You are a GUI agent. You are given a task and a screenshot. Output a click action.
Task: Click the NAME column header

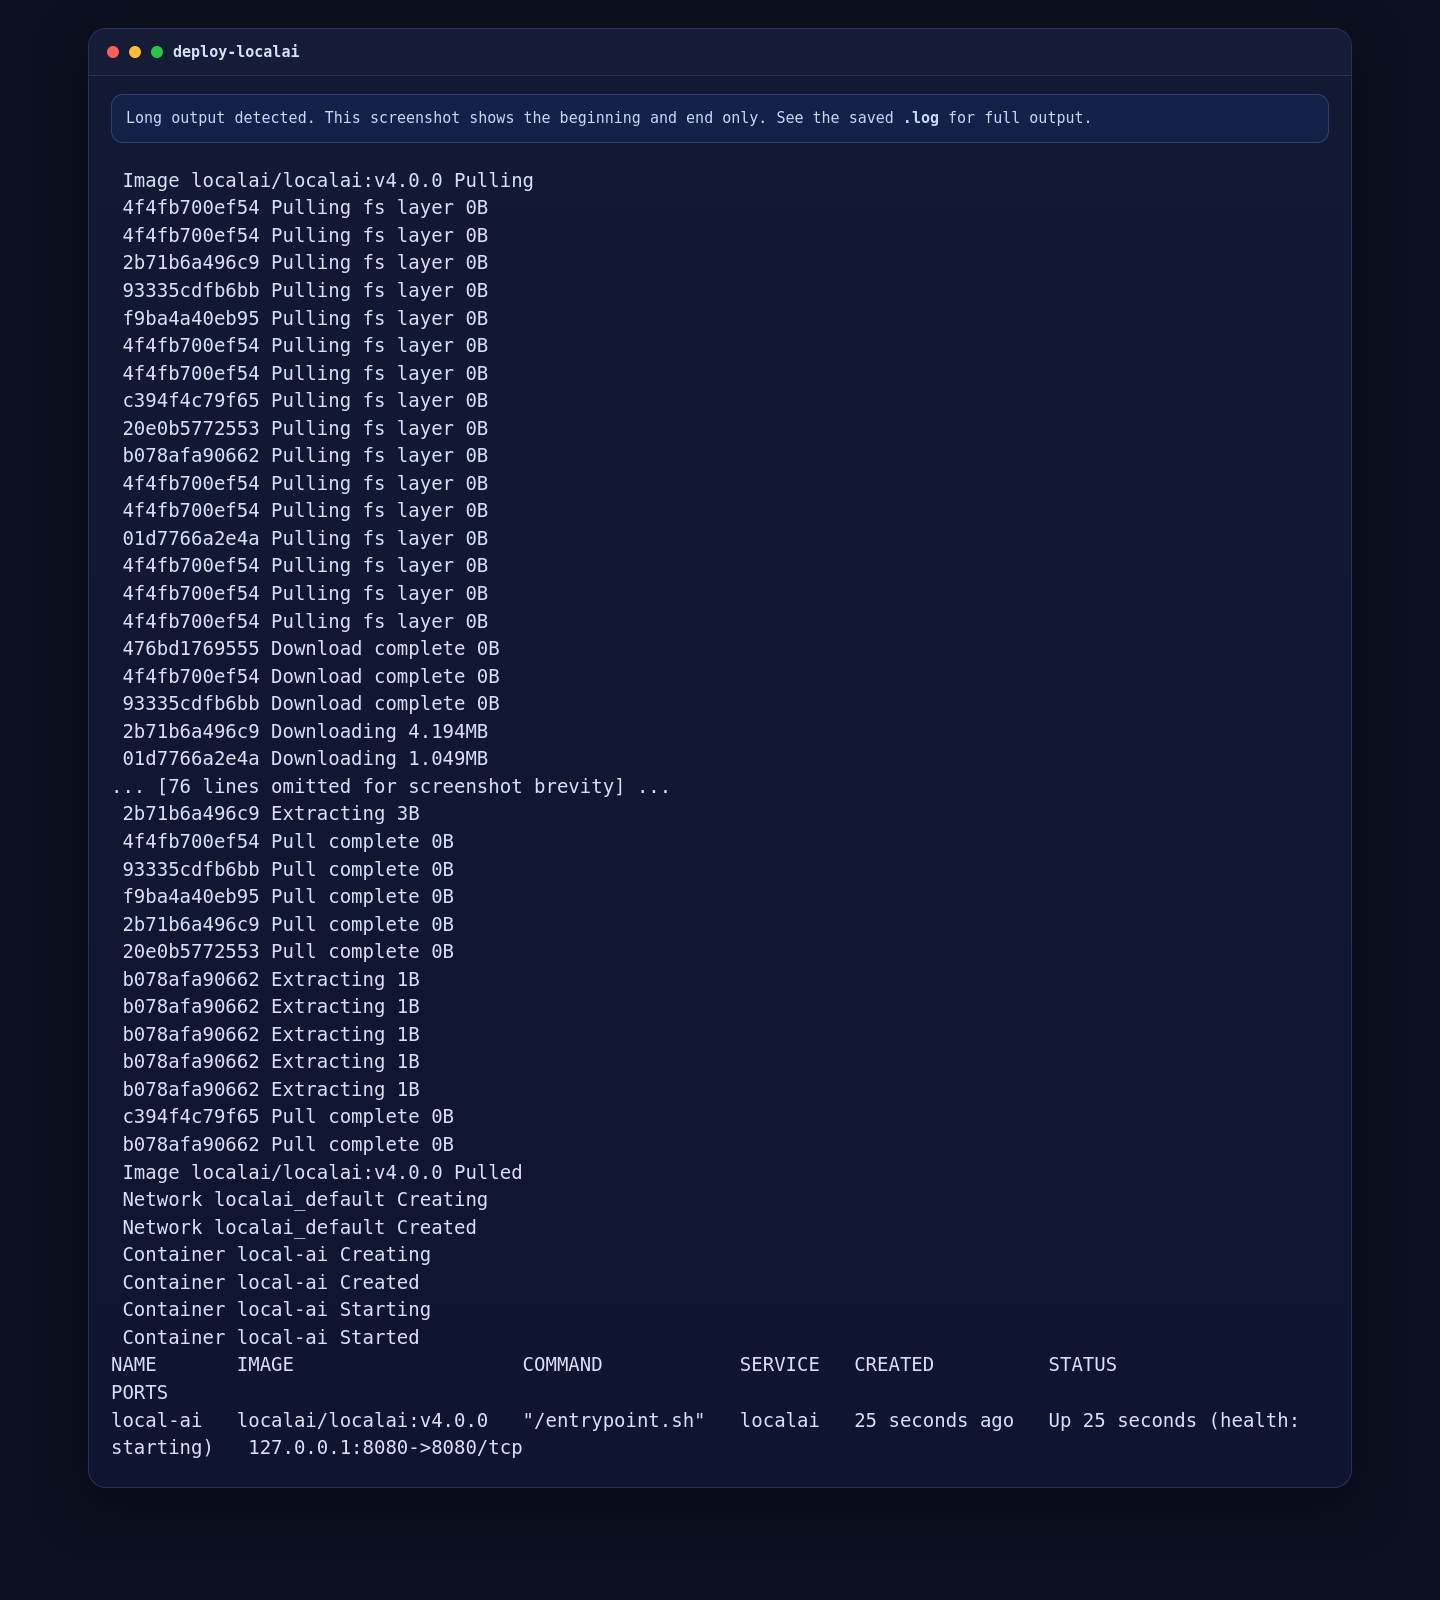(134, 1365)
